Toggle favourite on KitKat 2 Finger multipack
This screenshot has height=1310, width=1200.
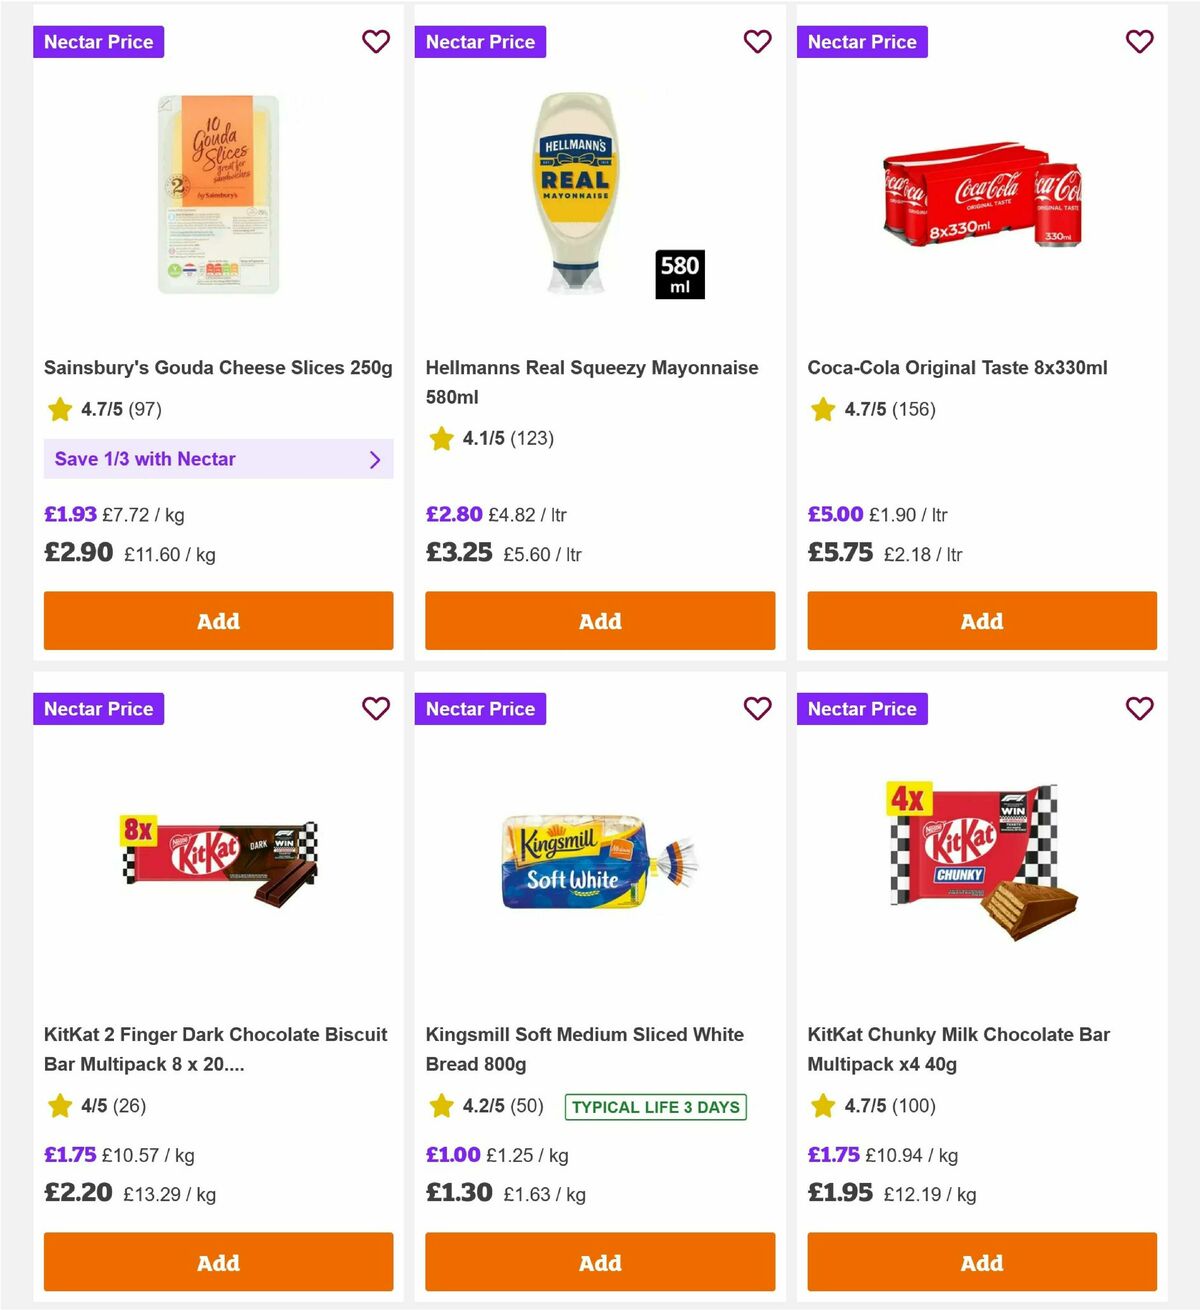tap(376, 709)
